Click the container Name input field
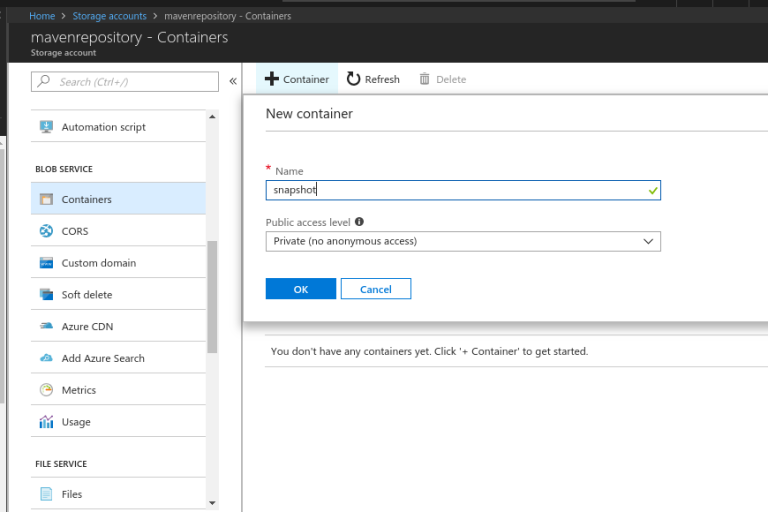This screenshot has width=768, height=512. tap(463, 190)
